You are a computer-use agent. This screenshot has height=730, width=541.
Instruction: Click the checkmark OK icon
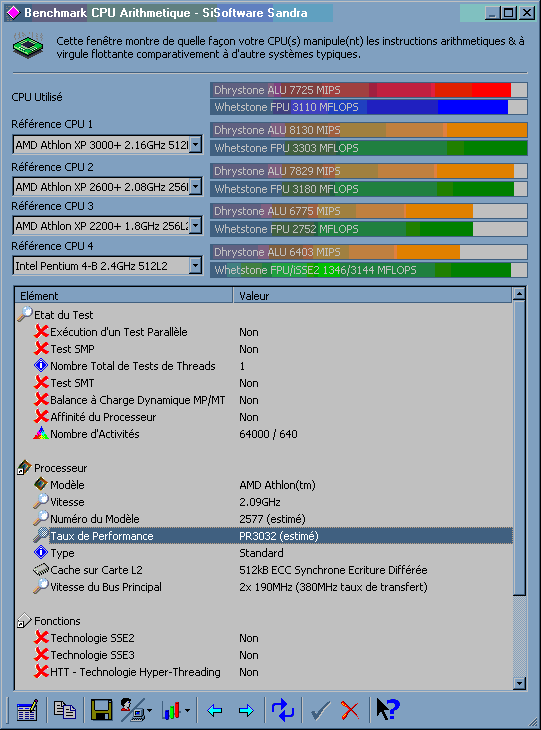[x=320, y=710]
